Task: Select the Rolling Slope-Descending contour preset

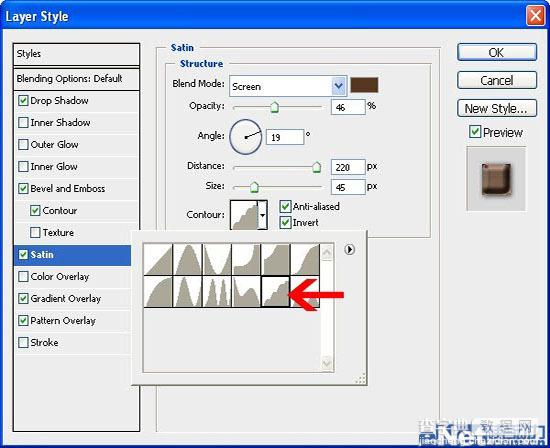Action: 246,292
